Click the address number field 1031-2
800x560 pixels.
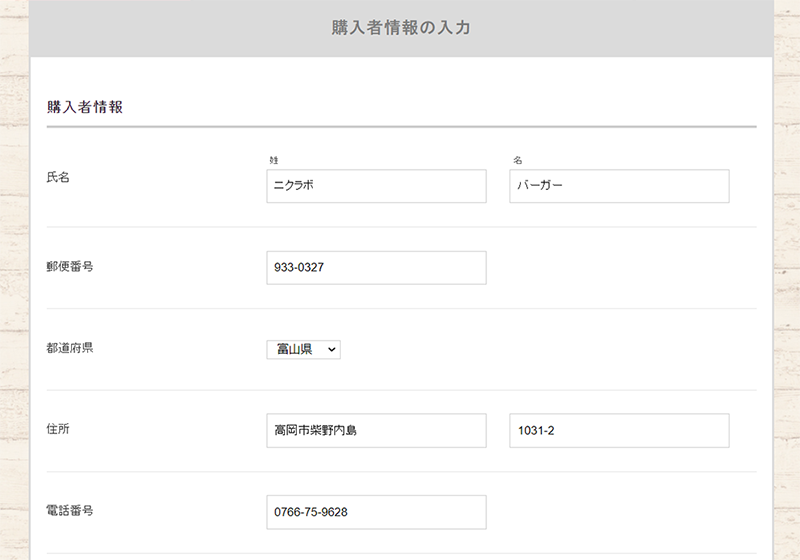click(619, 431)
